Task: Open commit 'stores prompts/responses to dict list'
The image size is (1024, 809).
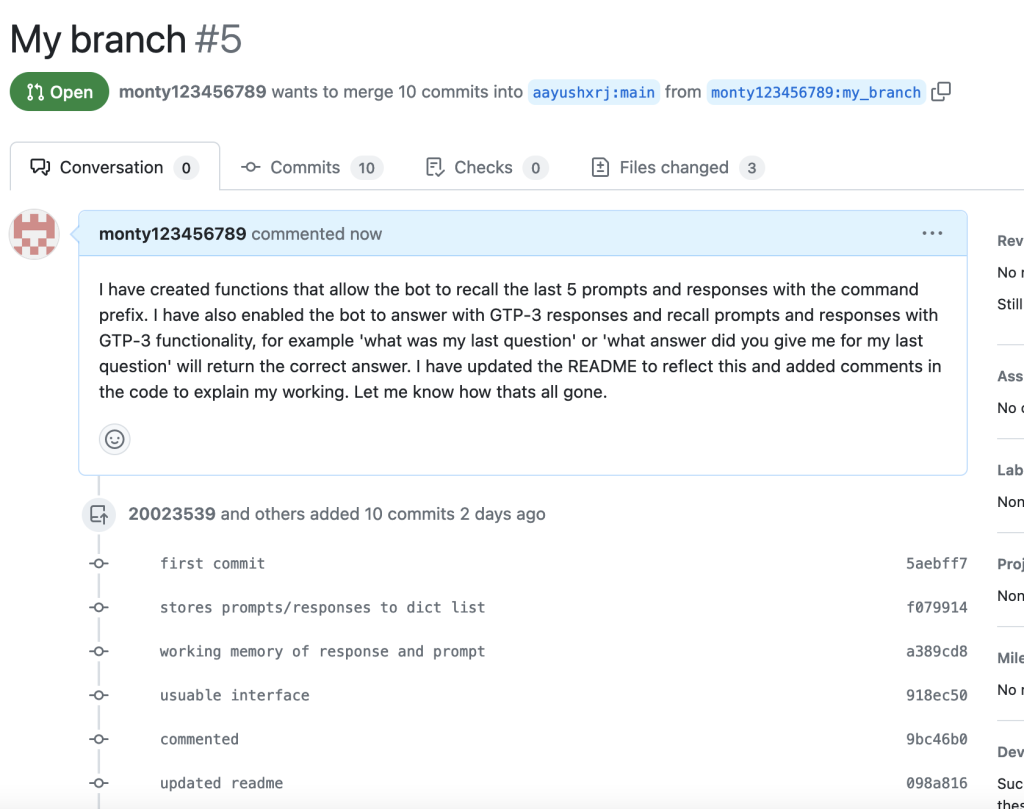Action: coord(323,607)
